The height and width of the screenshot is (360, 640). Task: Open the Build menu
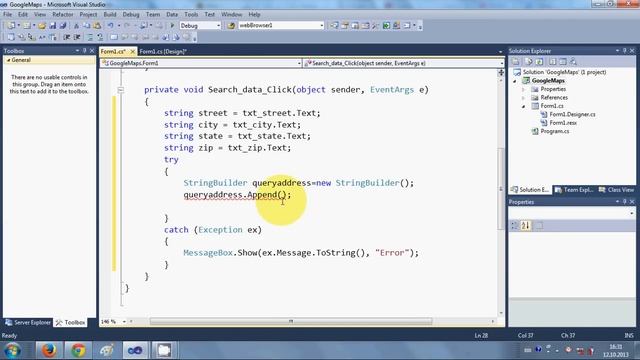[109, 14]
